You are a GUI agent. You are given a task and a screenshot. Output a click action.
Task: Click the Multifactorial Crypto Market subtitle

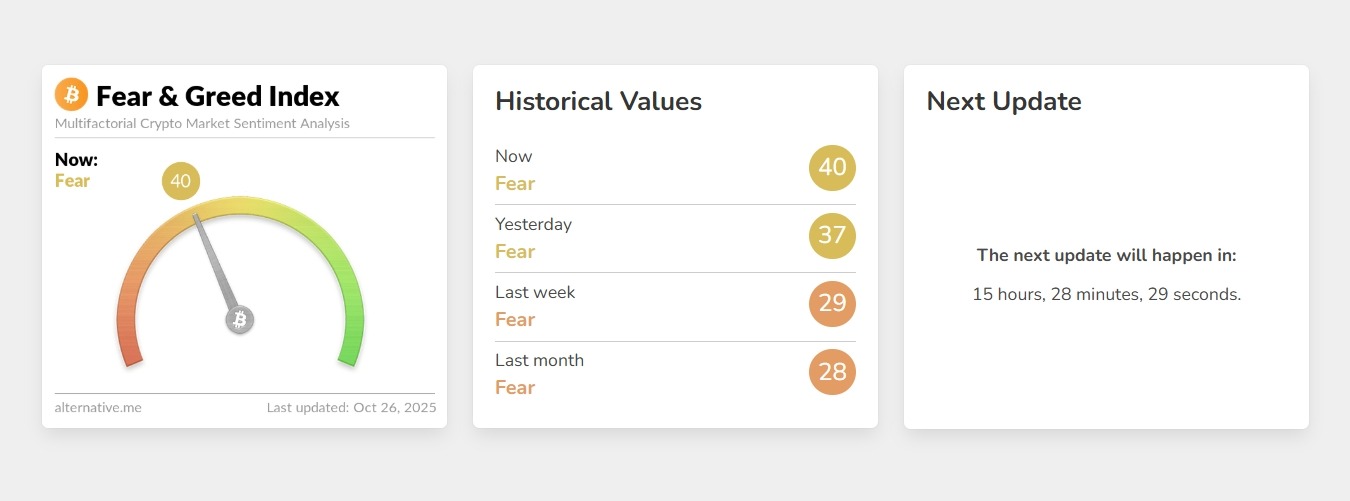[x=202, y=124]
